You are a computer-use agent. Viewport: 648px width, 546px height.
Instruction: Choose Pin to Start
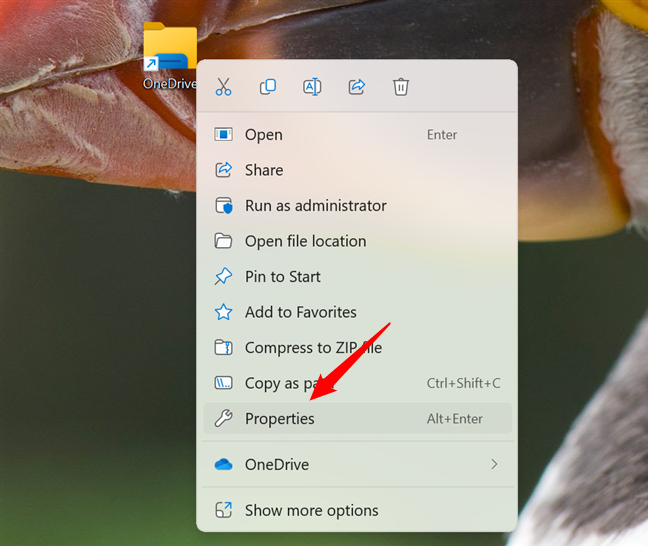357,277
